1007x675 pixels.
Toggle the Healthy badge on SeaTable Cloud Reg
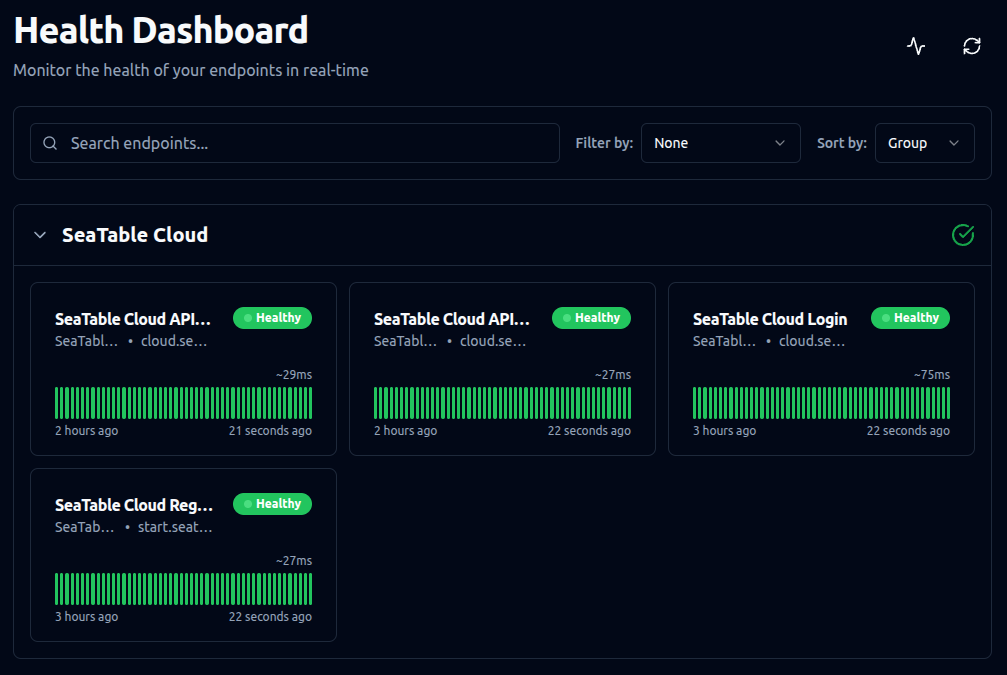[x=272, y=504]
